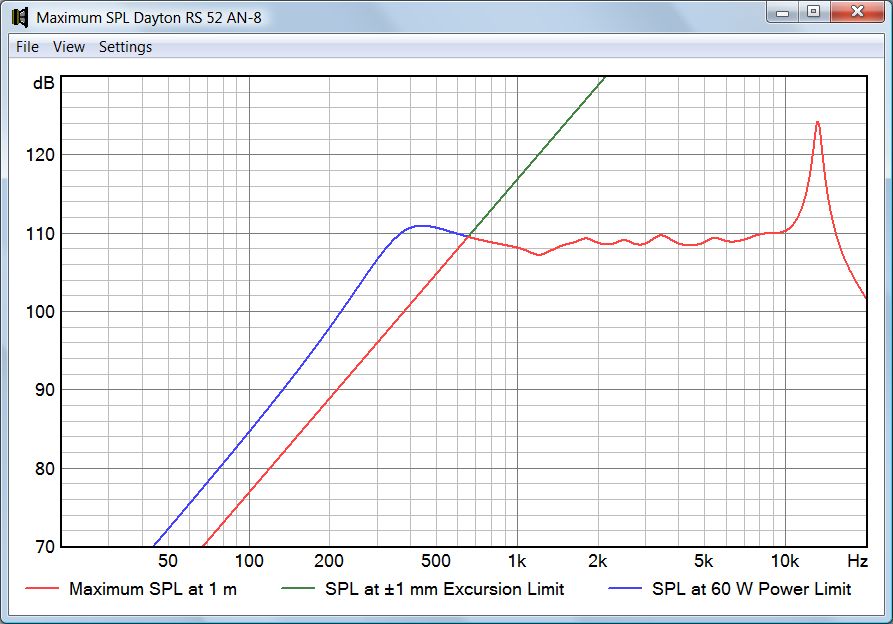Viewport: 893px width, 624px height.
Task: Click the blue power limit curve's hump near 500 Hz
Action: (421, 226)
